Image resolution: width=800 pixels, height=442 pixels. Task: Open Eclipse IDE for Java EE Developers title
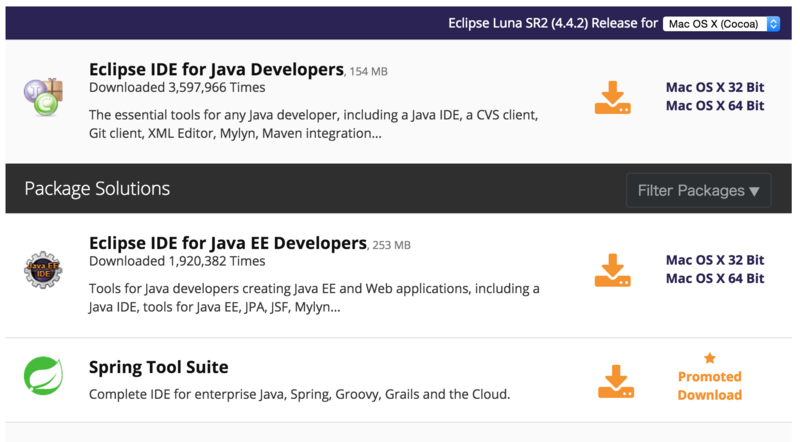(228, 243)
